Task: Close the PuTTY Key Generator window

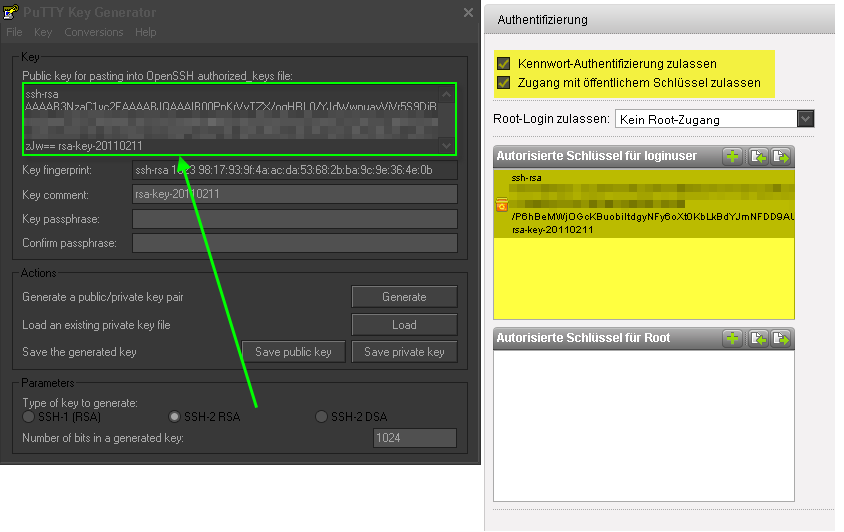Action: click(x=468, y=12)
